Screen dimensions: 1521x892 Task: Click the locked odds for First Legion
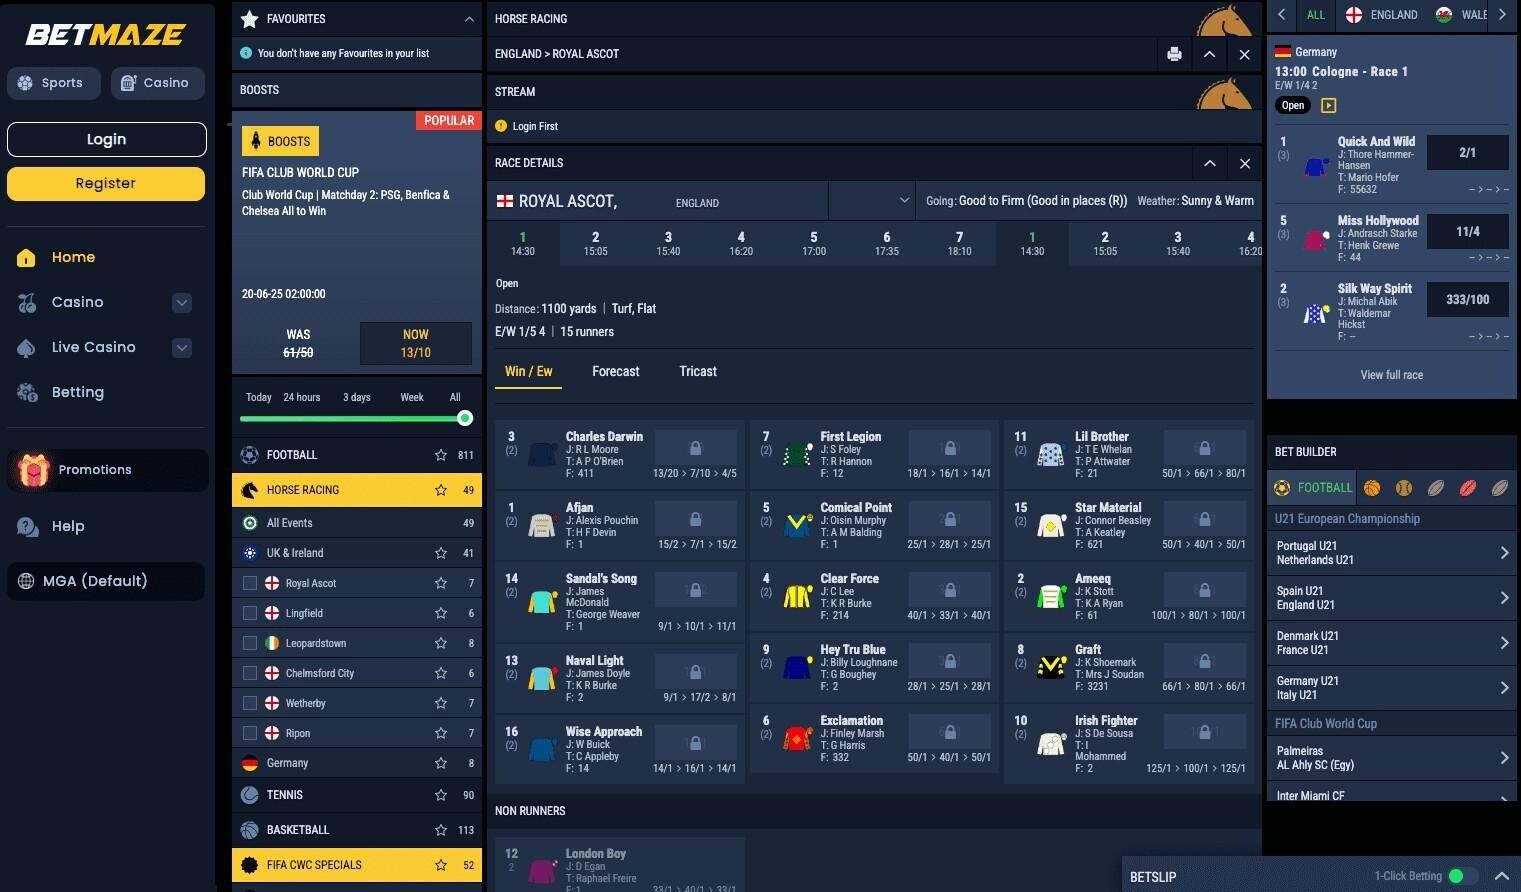(950, 449)
